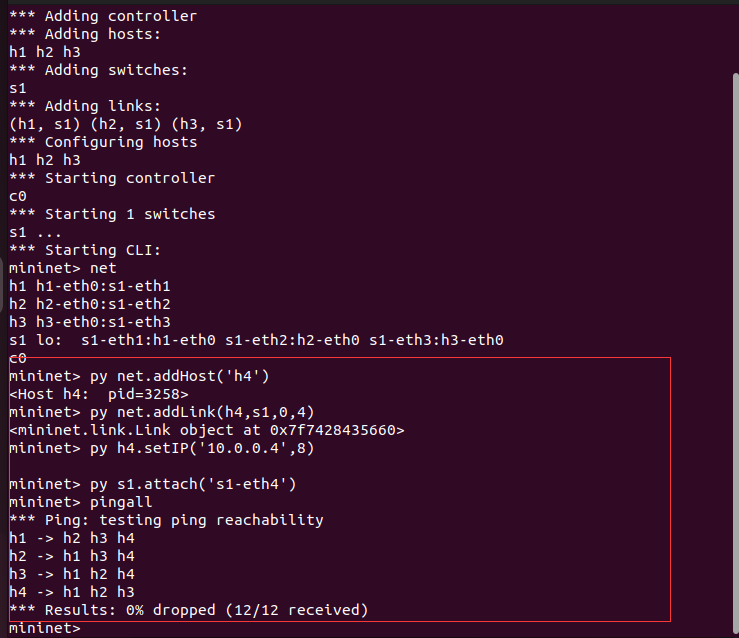Click the '<Host h4: pid=3258>' output
The width and height of the screenshot is (739, 638).
[x=98, y=394]
